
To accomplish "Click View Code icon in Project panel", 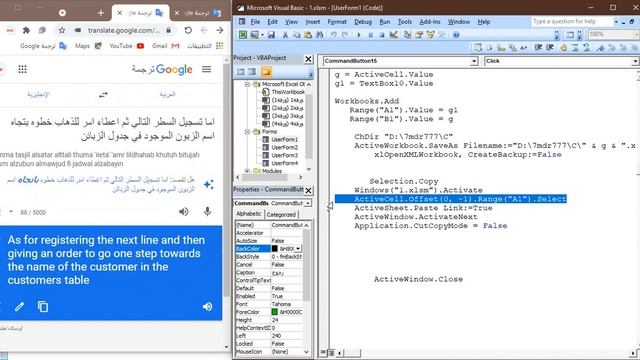I will click(x=241, y=72).
